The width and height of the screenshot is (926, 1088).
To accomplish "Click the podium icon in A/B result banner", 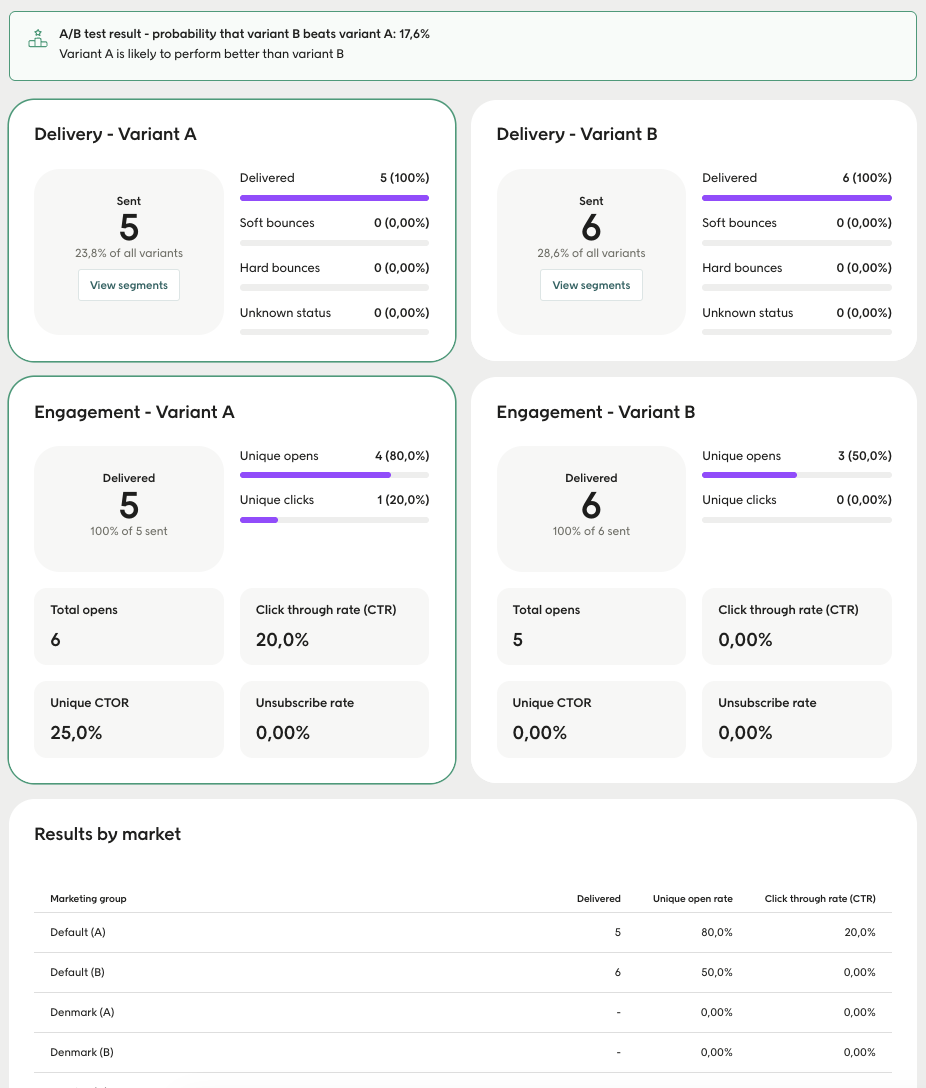I will point(38,39).
